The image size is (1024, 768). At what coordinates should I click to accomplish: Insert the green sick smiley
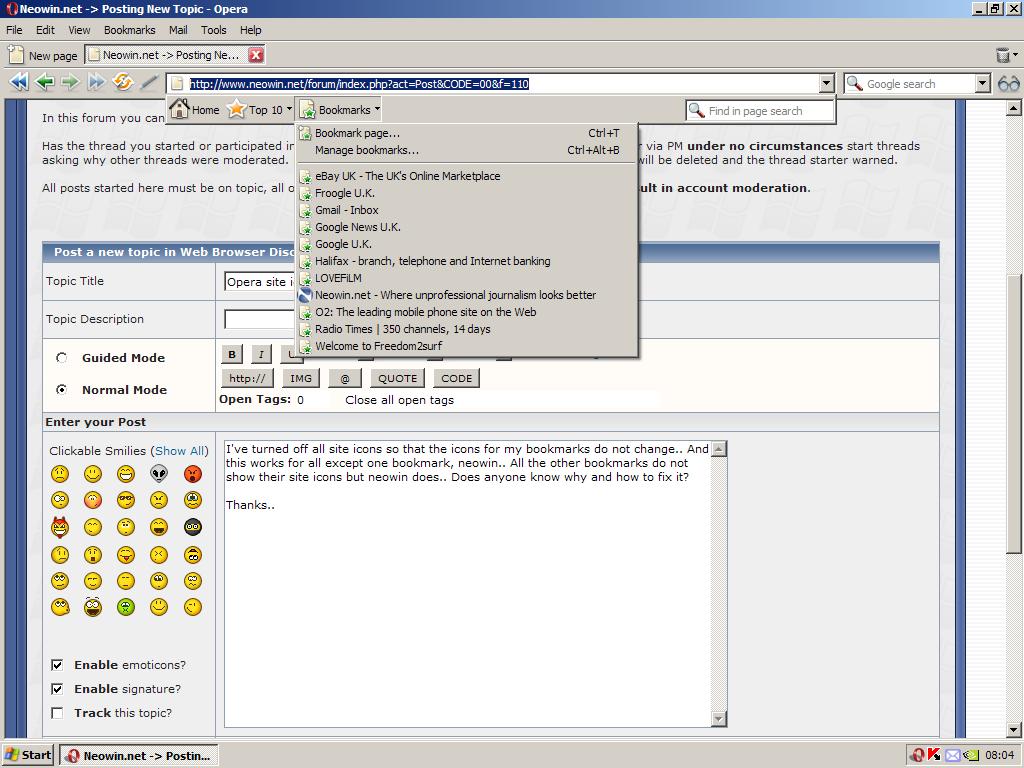[126, 607]
